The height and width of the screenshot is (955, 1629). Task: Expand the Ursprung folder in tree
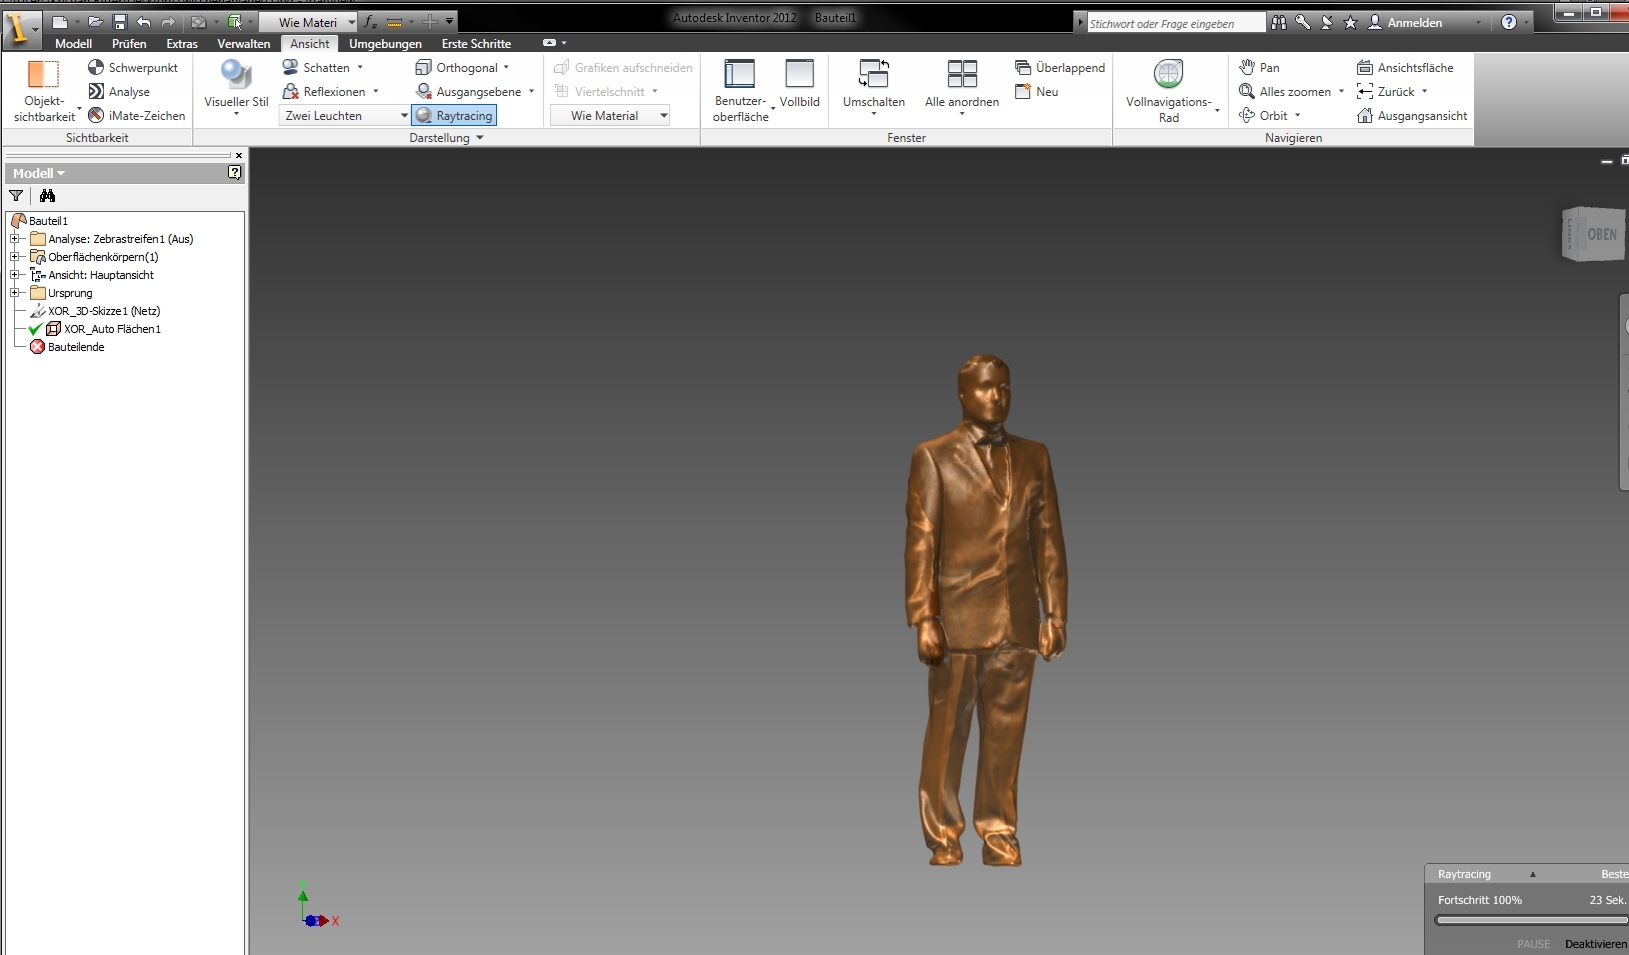pyautogui.click(x=15, y=293)
